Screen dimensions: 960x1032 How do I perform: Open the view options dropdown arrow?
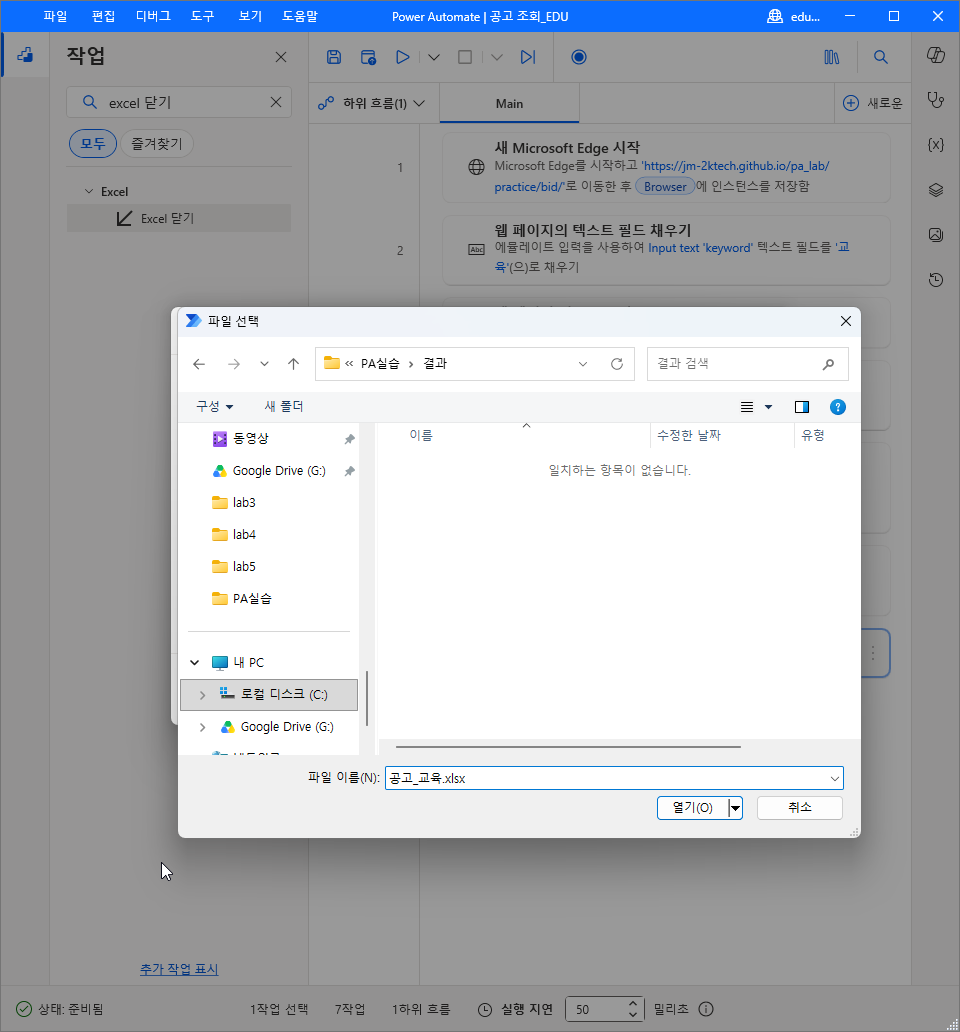coord(768,407)
